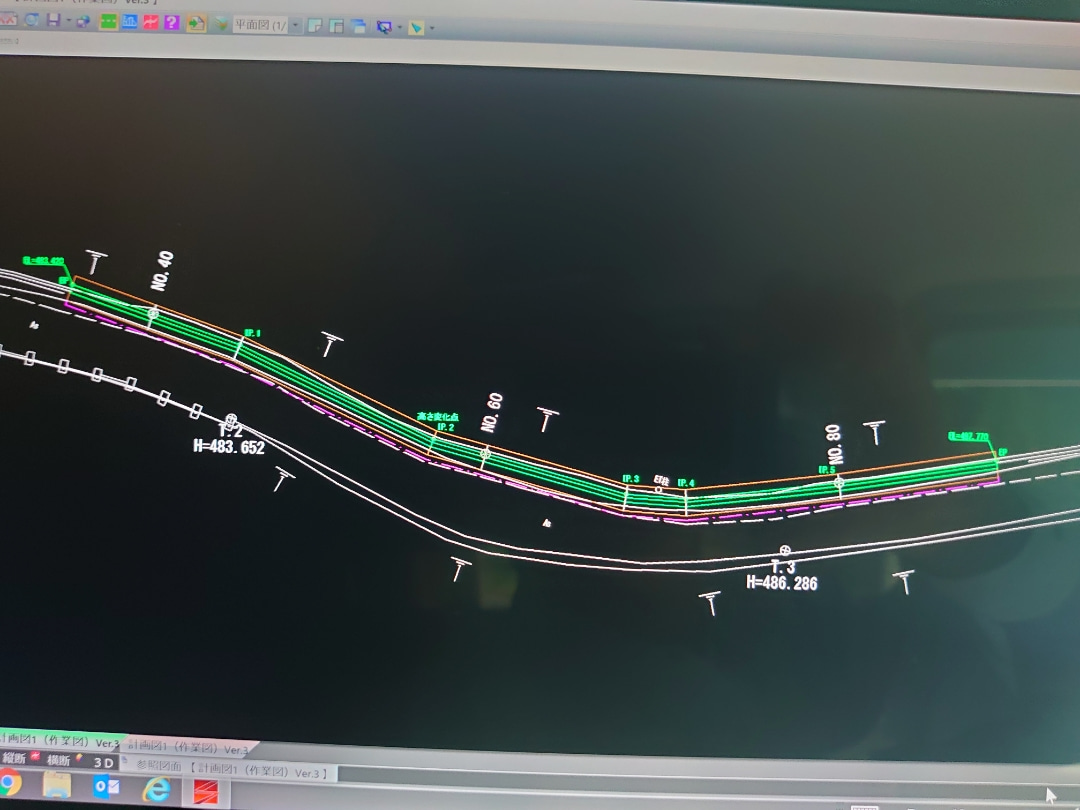The height and width of the screenshot is (810, 1080).
Task: Click the T.2 survey point marker
Action: click(231, 419)
